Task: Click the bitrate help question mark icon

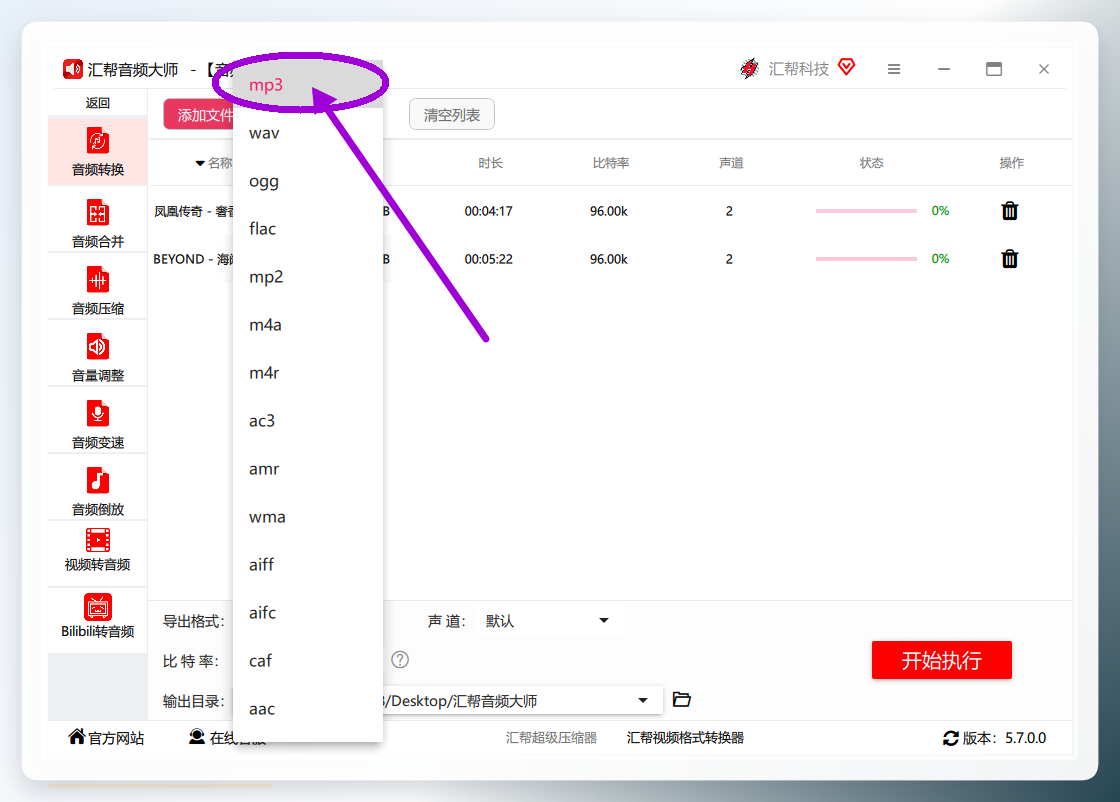Action: 400,660
